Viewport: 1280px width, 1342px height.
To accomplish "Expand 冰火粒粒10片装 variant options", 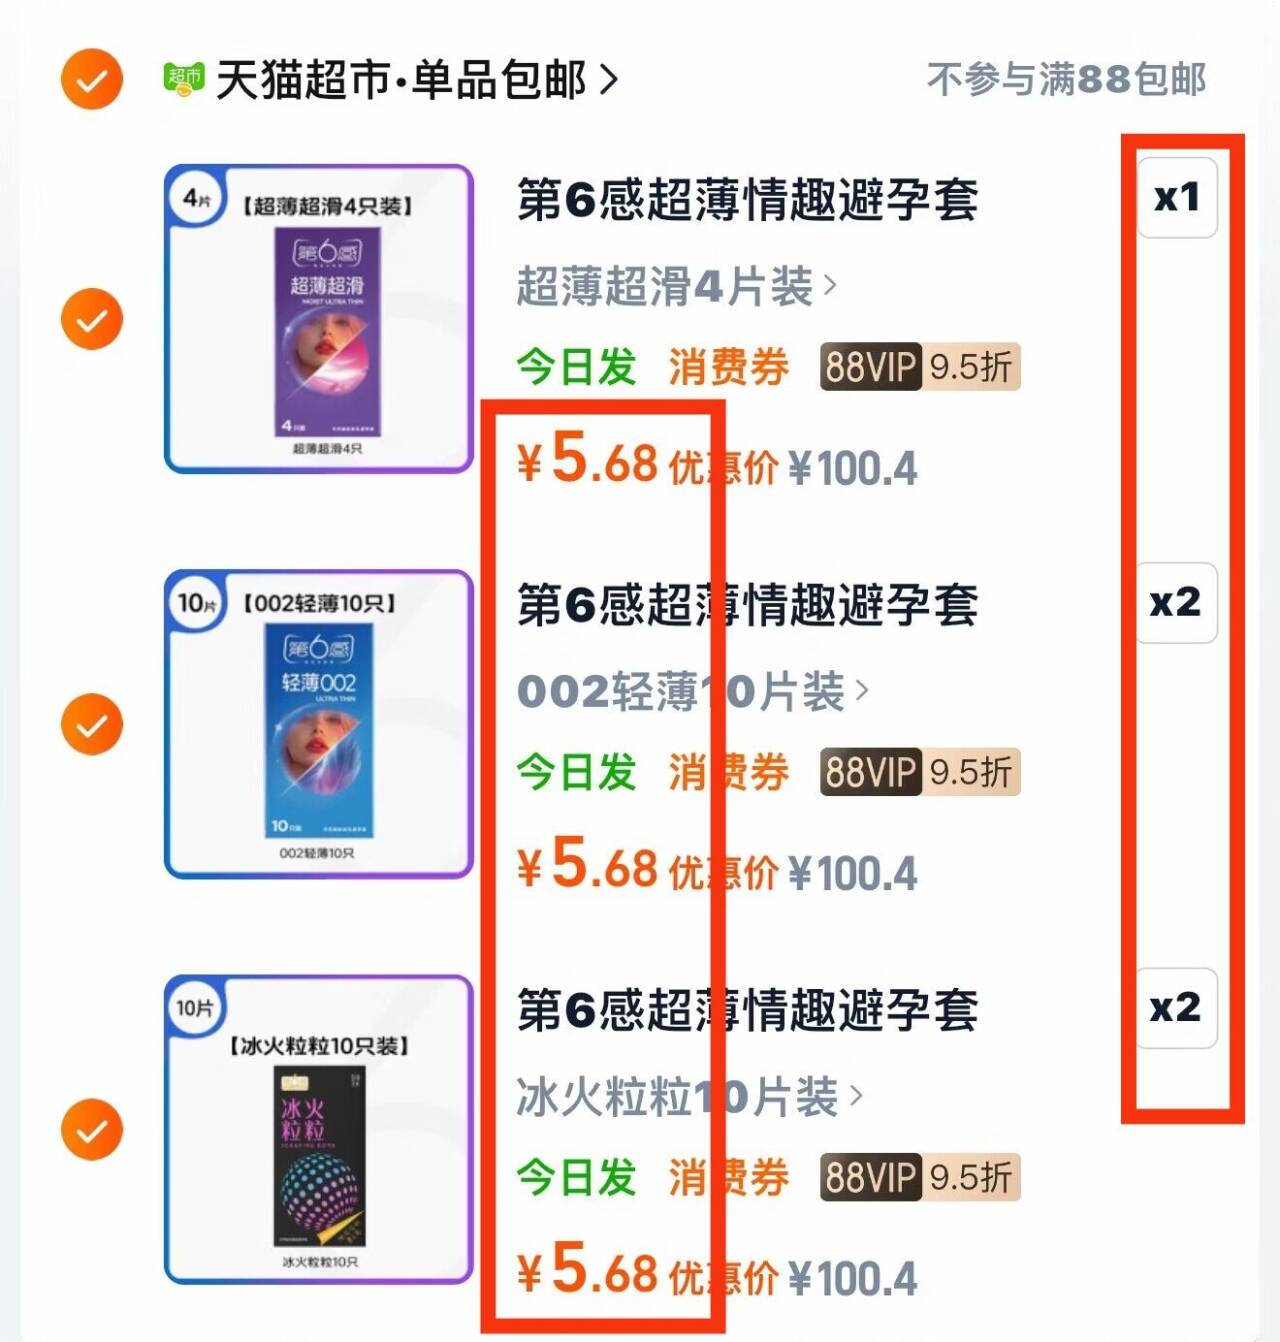I will click(x=690, y=1097).
